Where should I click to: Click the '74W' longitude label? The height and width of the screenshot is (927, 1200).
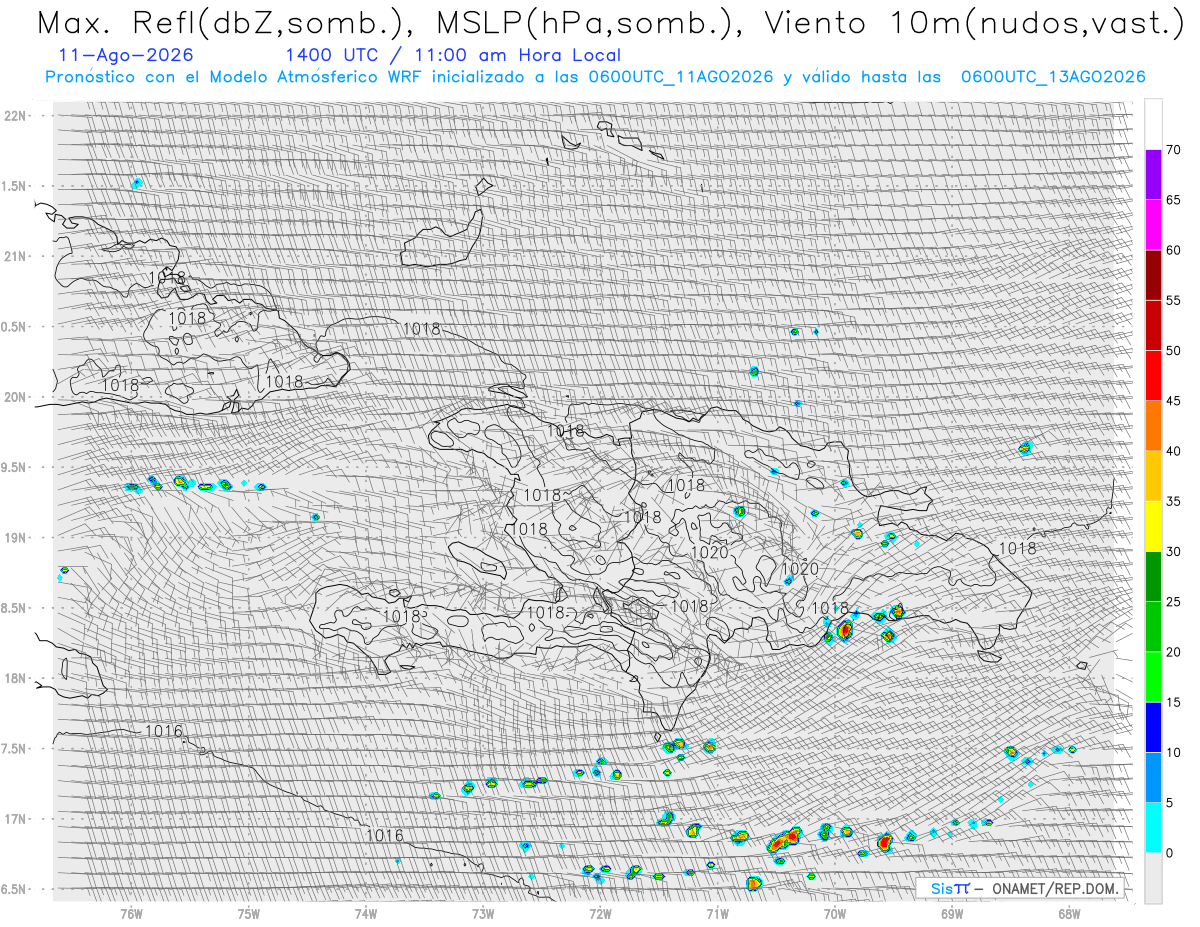click(366, 913)
